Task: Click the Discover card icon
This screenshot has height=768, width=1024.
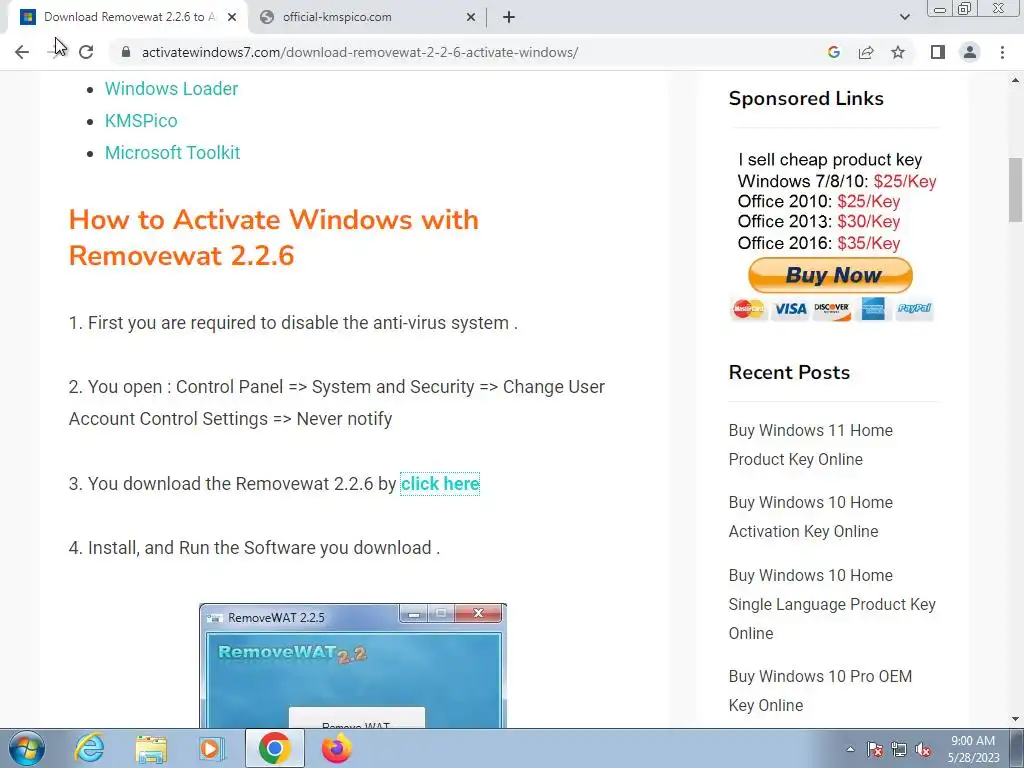Action: point(831,309)
